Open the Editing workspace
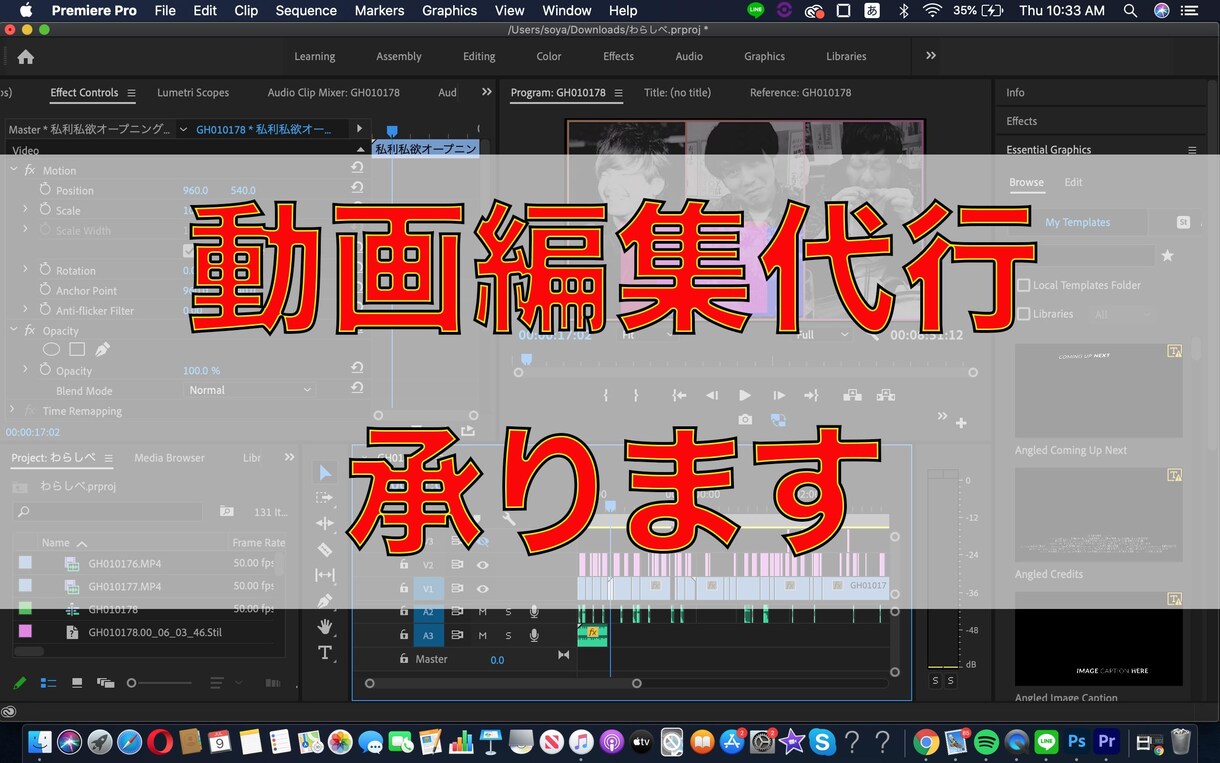This screenshot has height=763, width=1220. click(x=479, y=56)
